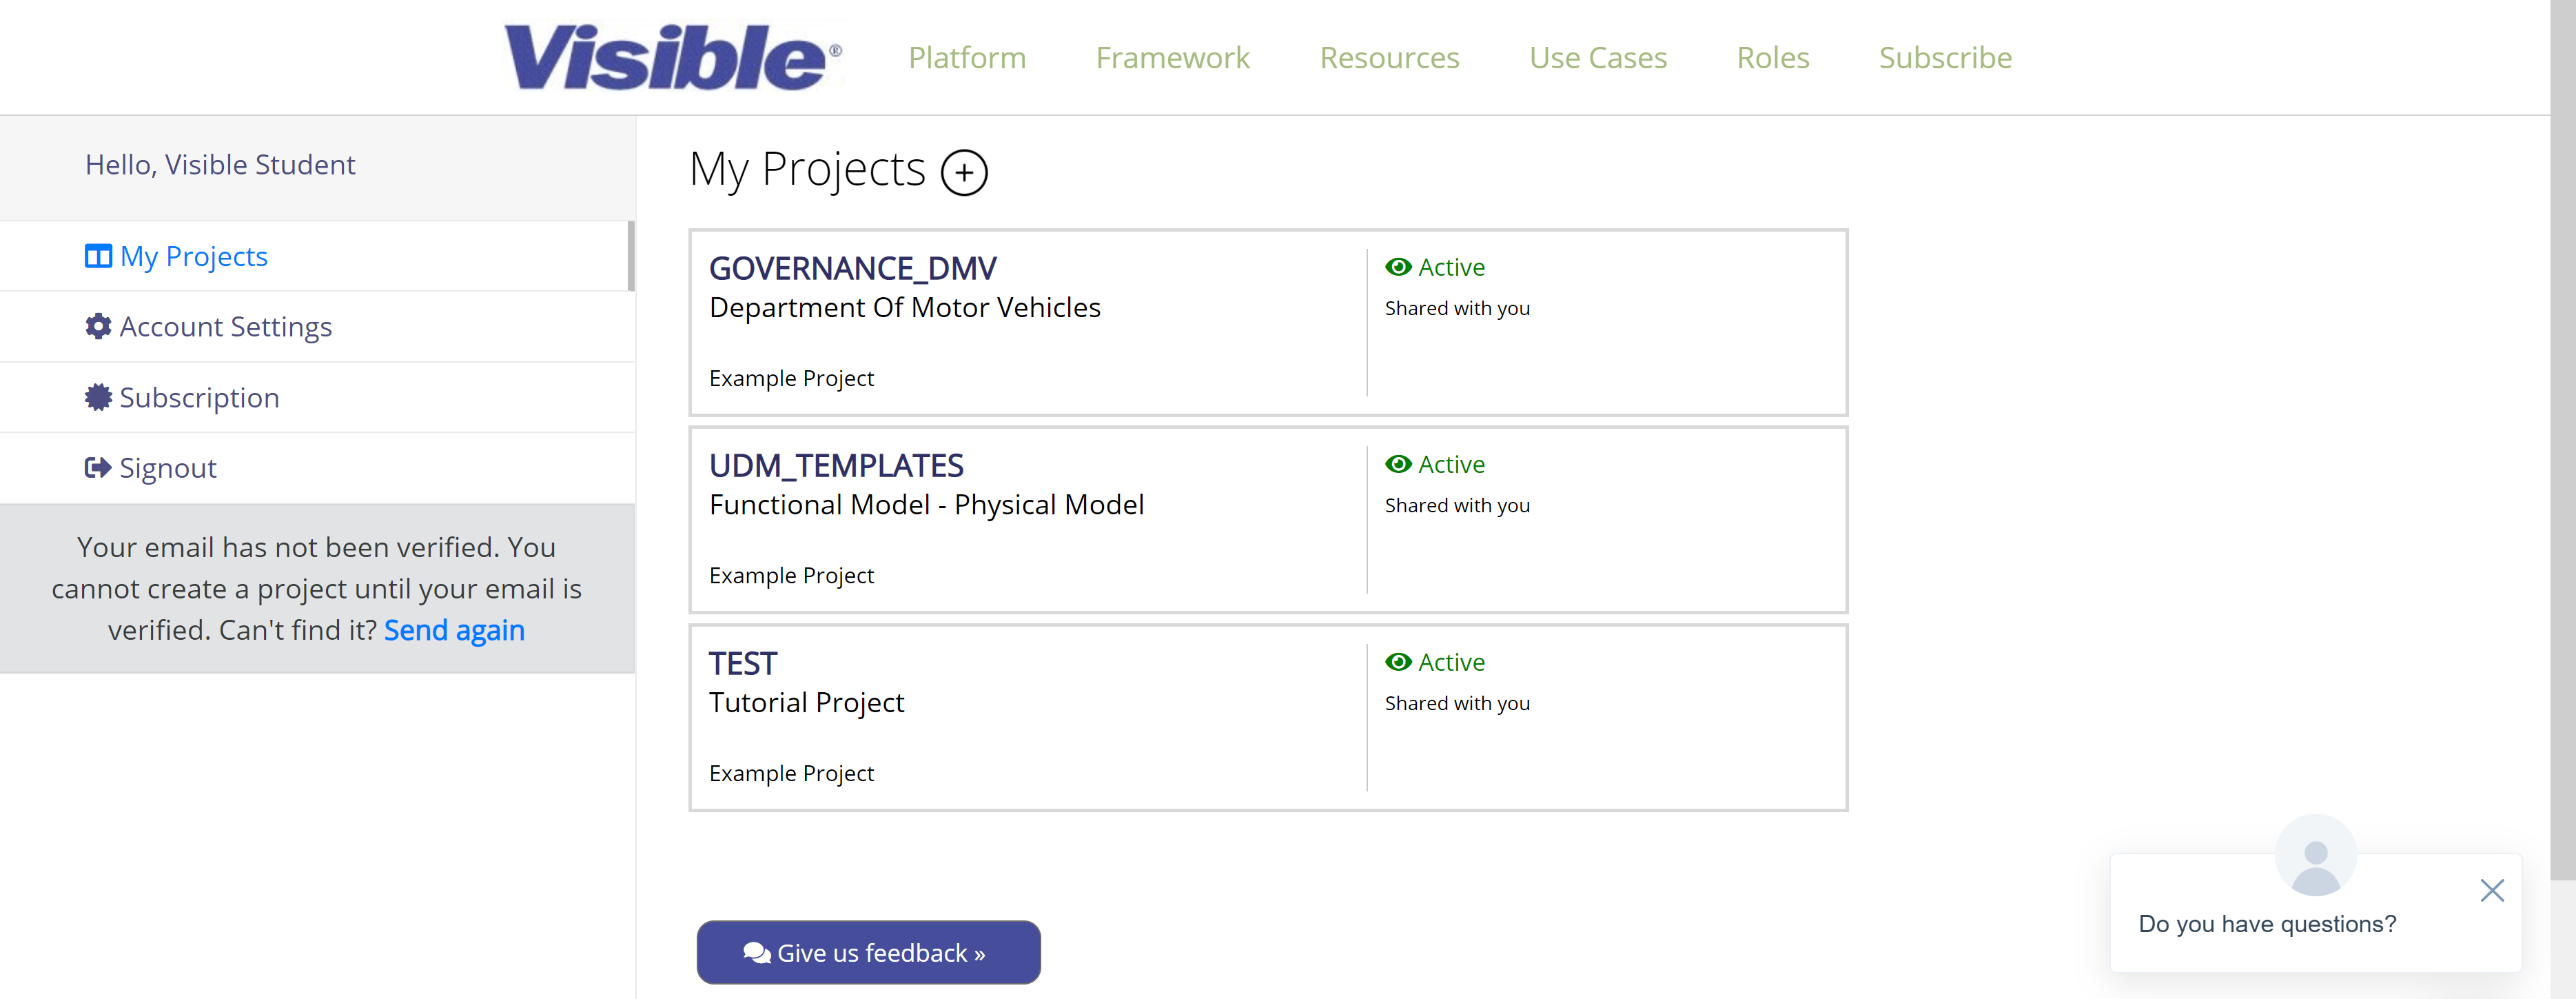Click the chat avatar icon
Screen dimensions: 2576x999
click(2315, 855)
